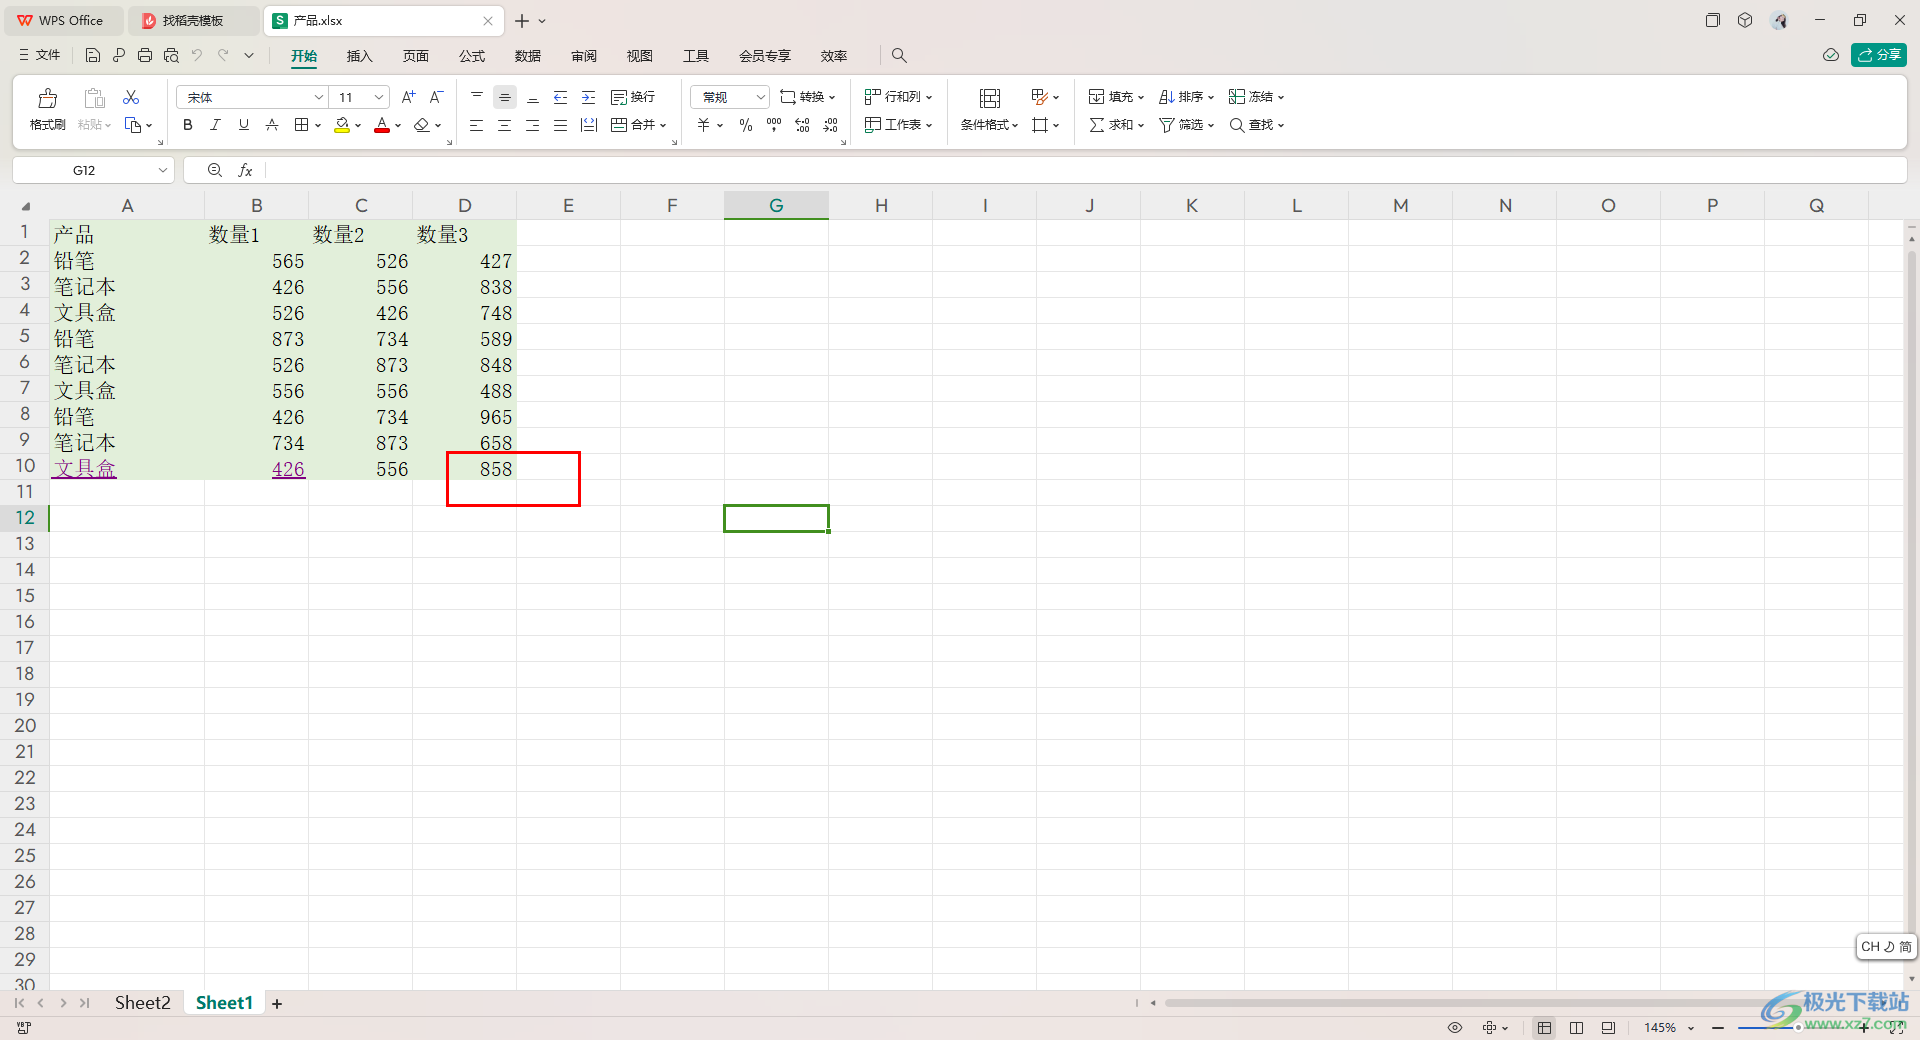Click the Decrease Indent icon
The image size is (1920, 1040).
tap(561, 97)
